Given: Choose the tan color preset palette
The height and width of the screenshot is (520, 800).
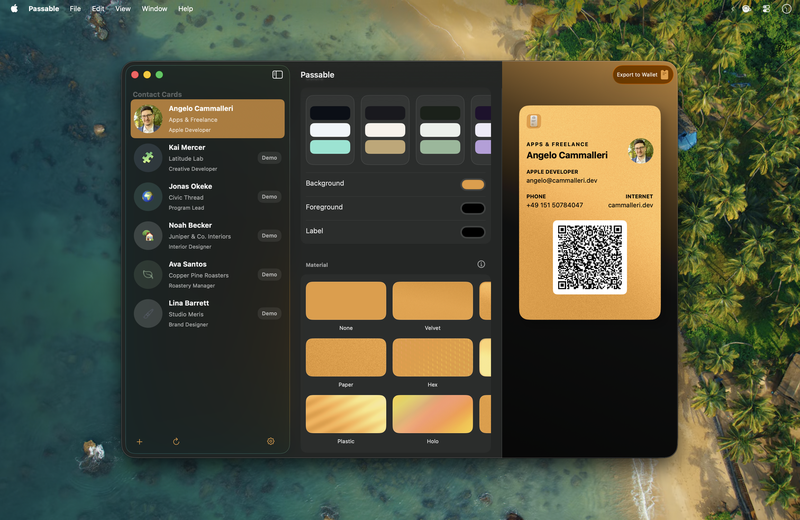Looking at the screenshot, I should 385,130.
